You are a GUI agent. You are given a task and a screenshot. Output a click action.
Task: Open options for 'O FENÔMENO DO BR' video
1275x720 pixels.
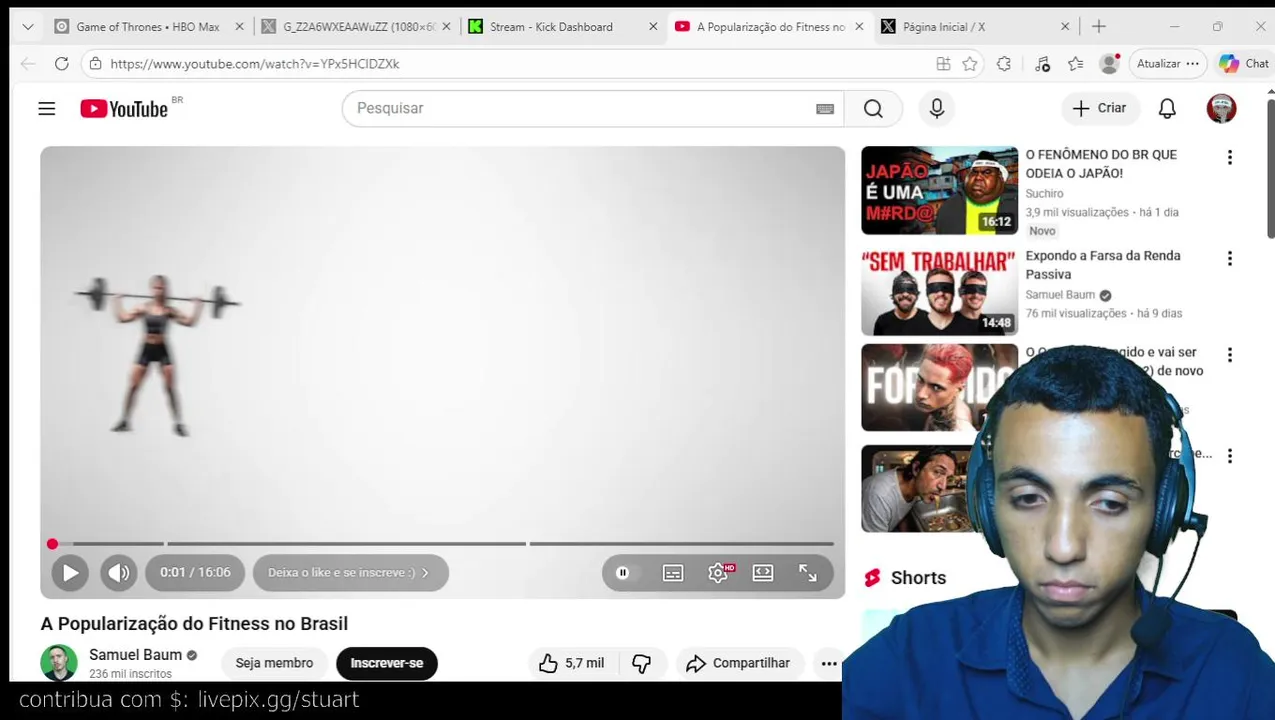[1230, 157]
